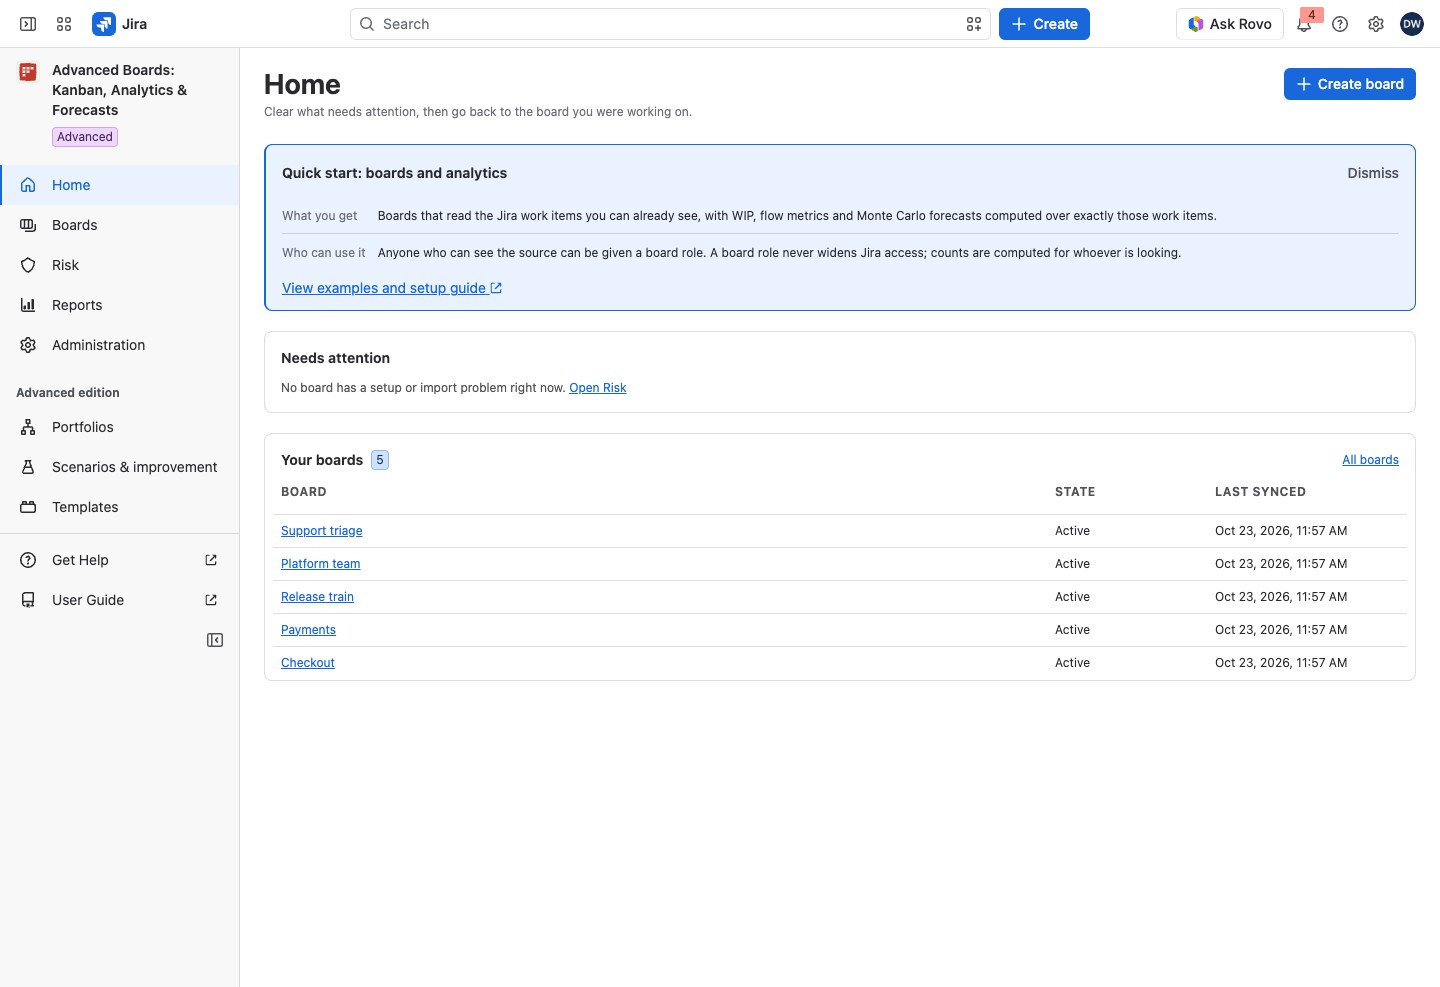This screenshot has width=1440, height=987.
Task: Open the Payments board
Action: [308, 630]
